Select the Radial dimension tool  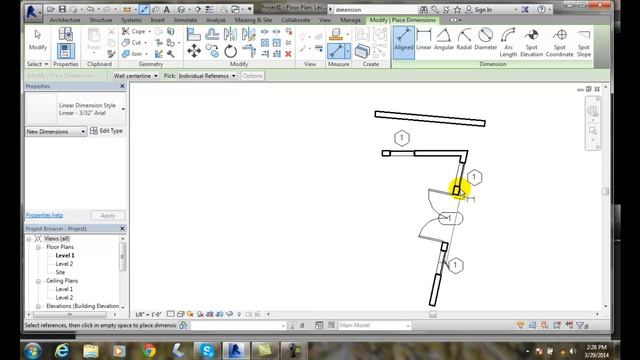pos(464,40)
